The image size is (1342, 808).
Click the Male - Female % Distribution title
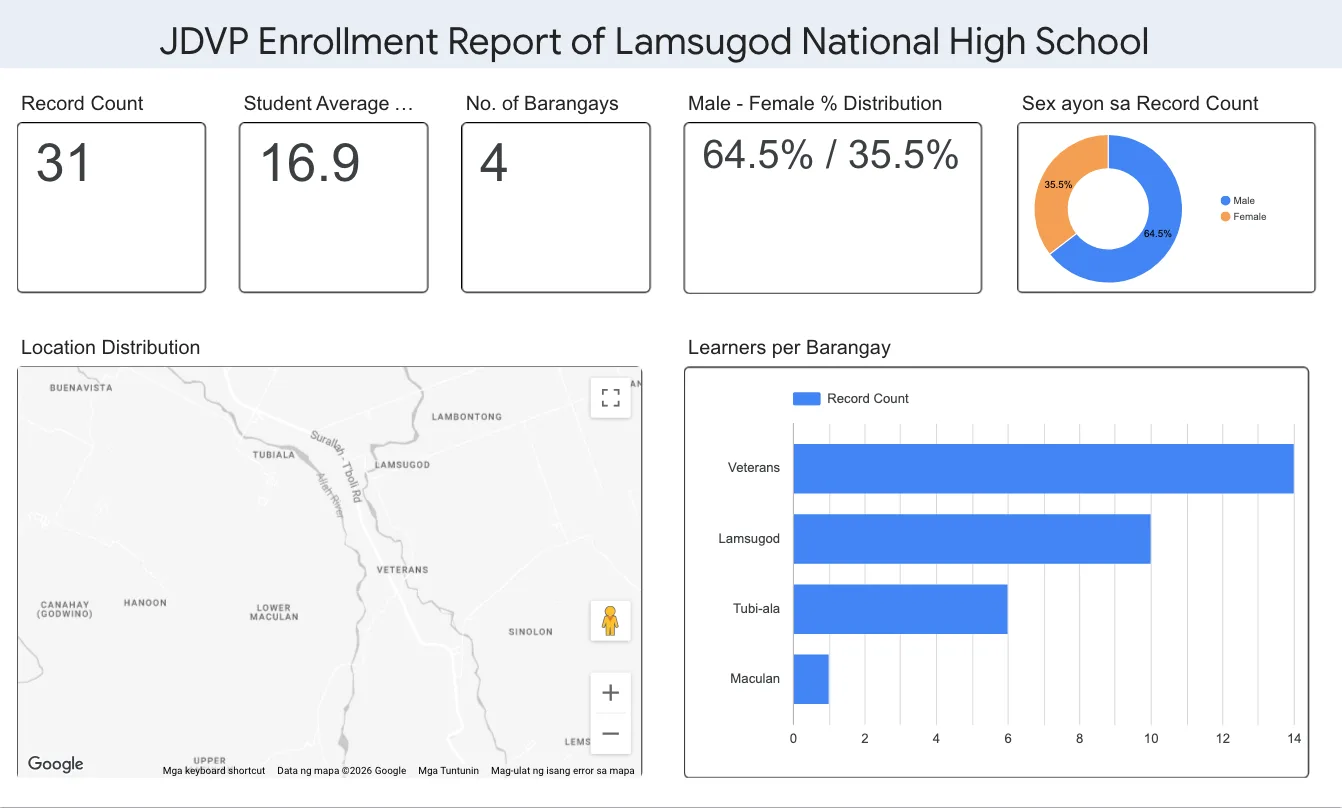[815, 104]
